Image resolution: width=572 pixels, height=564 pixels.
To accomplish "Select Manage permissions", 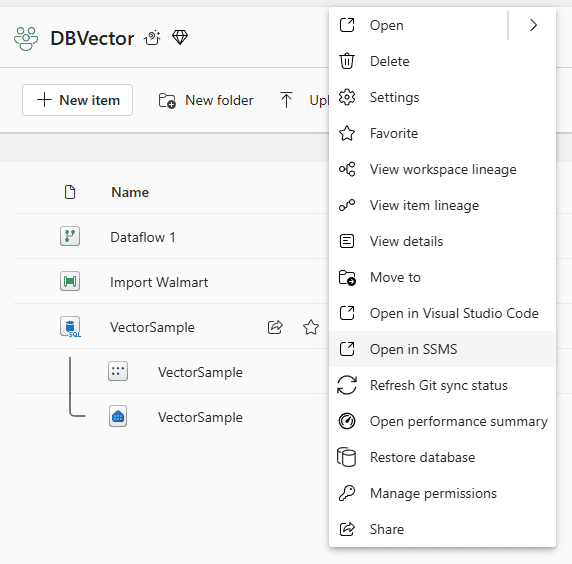I will click(x=442, y=493).
